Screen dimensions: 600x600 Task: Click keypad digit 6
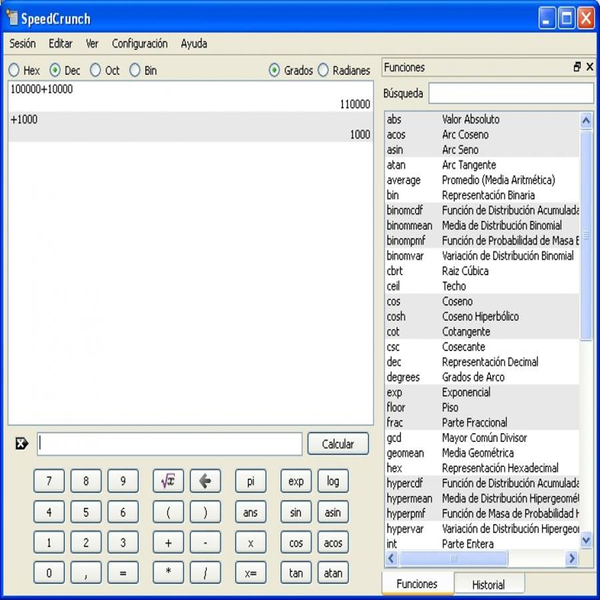coord(123,512)
